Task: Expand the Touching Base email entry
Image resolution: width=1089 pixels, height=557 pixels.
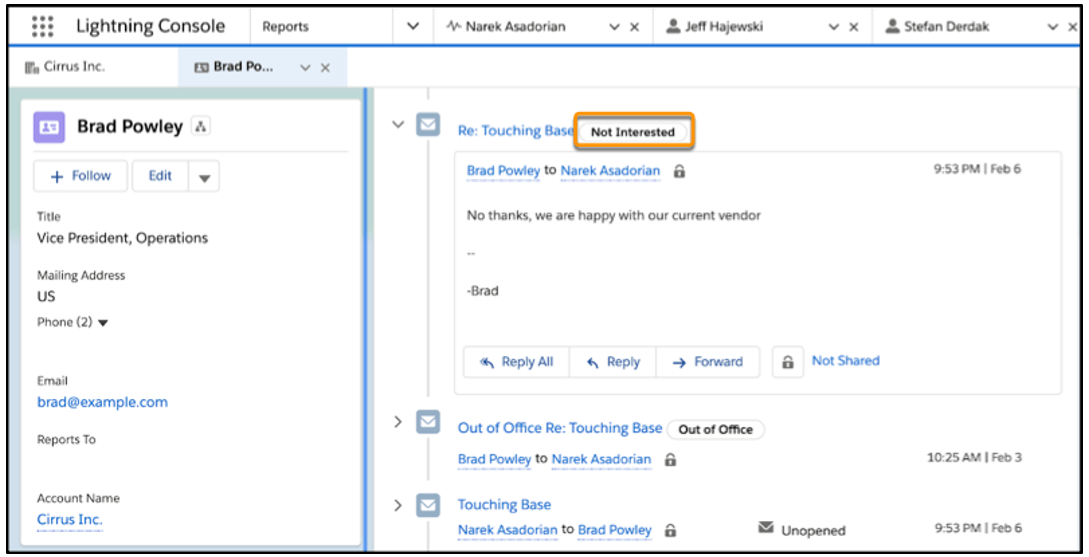Action: 398,505
